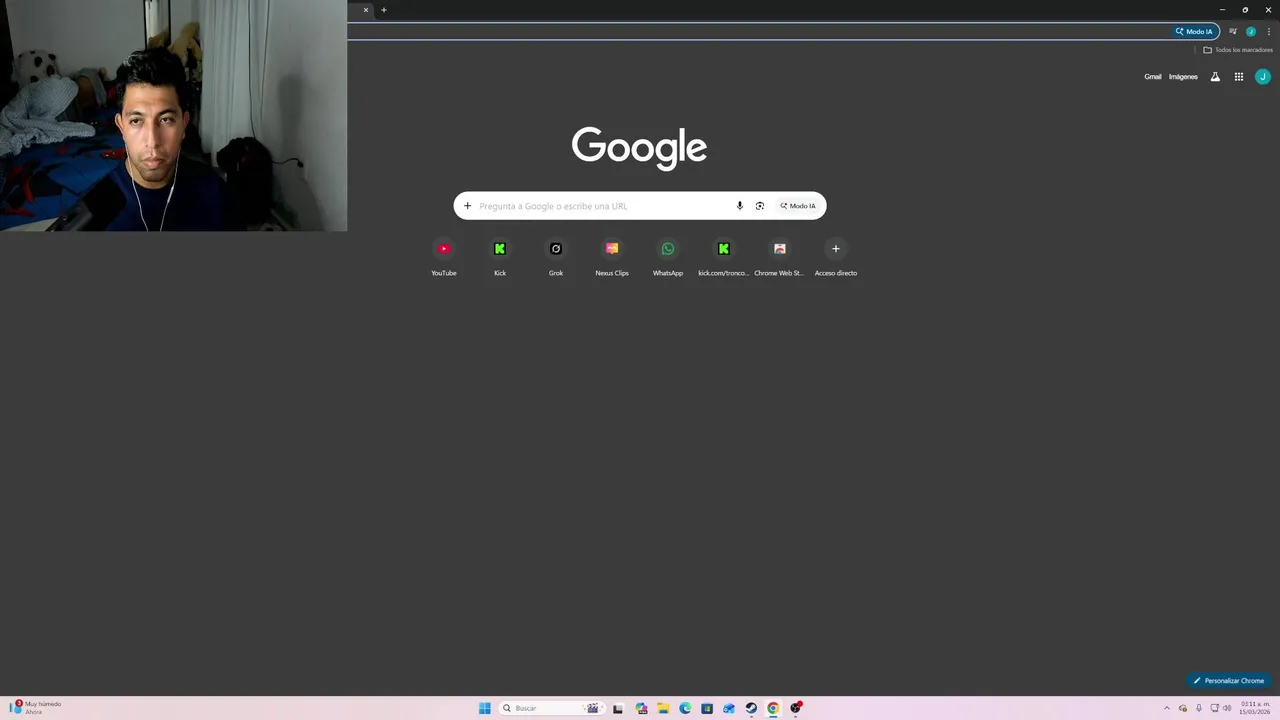The height and width of the screenshot is (720, 1280).
Task: Focus the Google search input field
Action: click(x=603, y=206)
